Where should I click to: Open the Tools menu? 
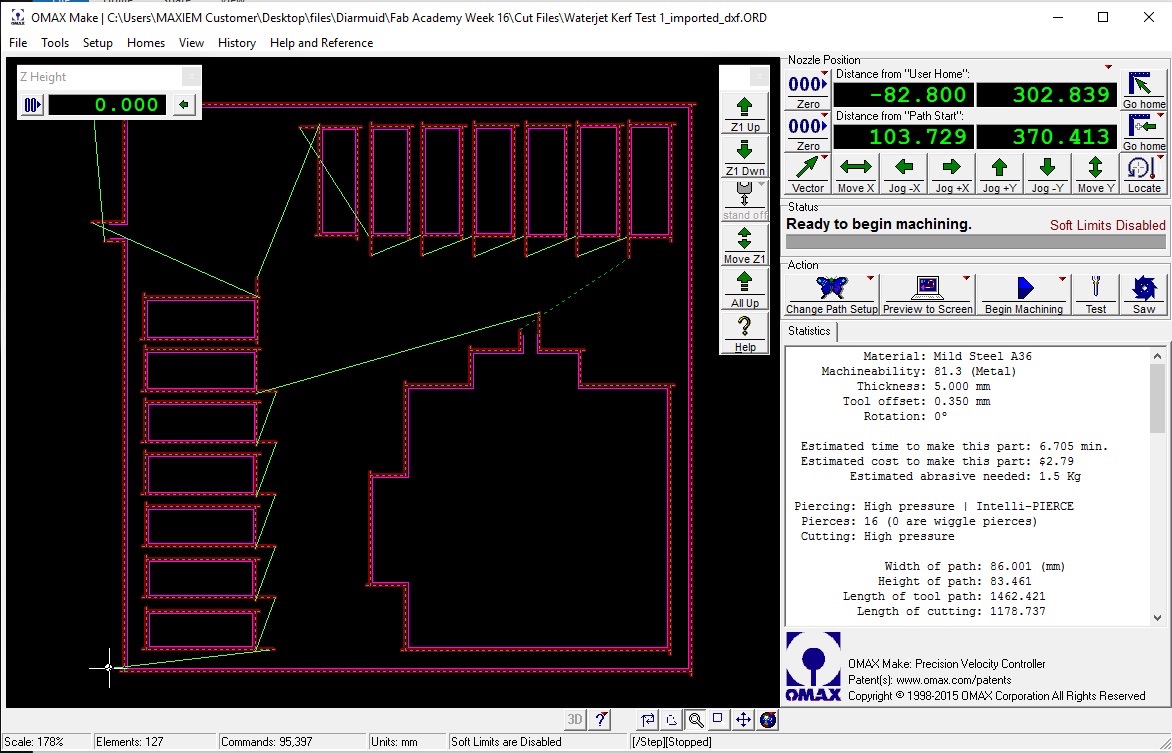(x=55, y=43)
